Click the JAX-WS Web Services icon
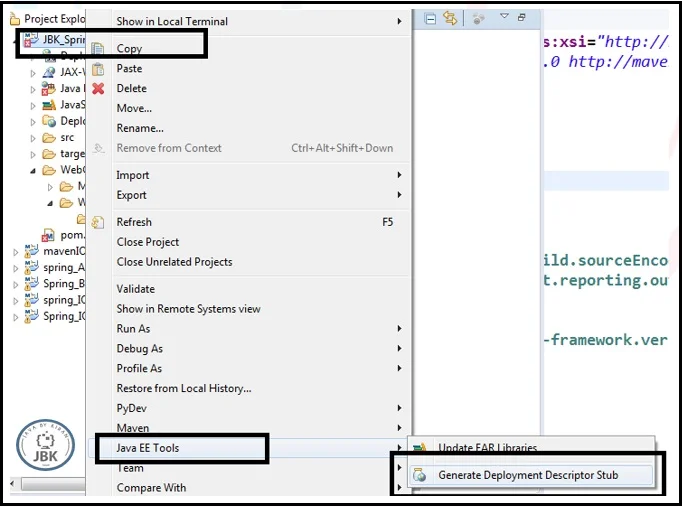Image resolution: width=682 pixels, height=507 pixels. 49,72
